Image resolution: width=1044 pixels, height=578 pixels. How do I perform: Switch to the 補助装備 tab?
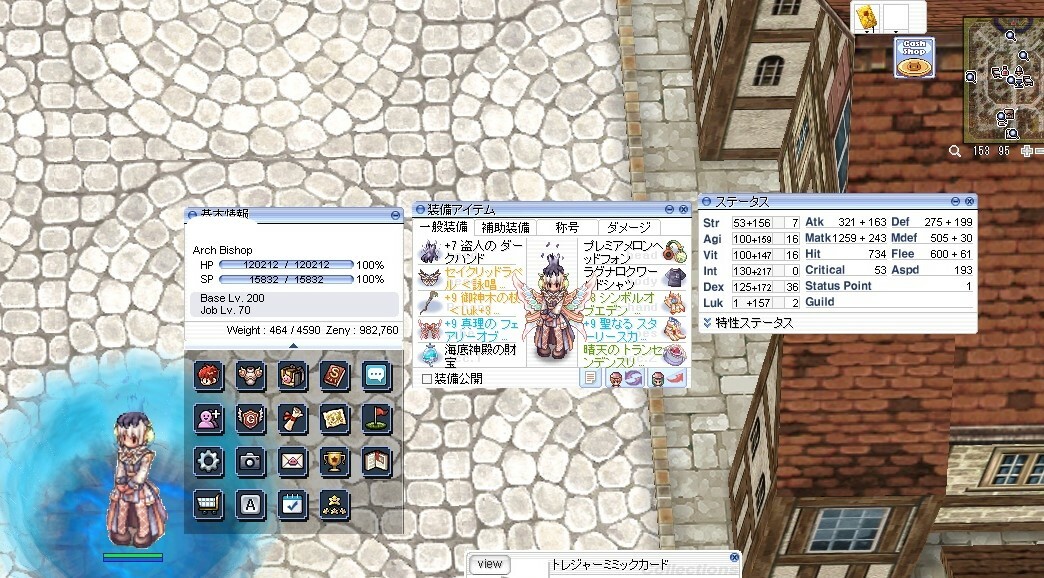click(x=505, y=227)
